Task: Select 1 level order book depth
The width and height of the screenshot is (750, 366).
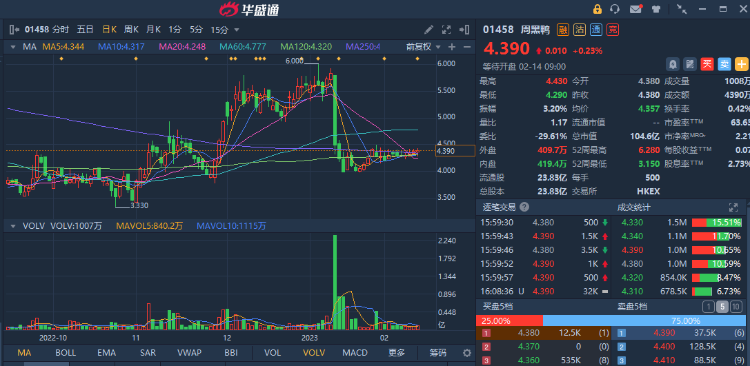Action: coord(708,307)
